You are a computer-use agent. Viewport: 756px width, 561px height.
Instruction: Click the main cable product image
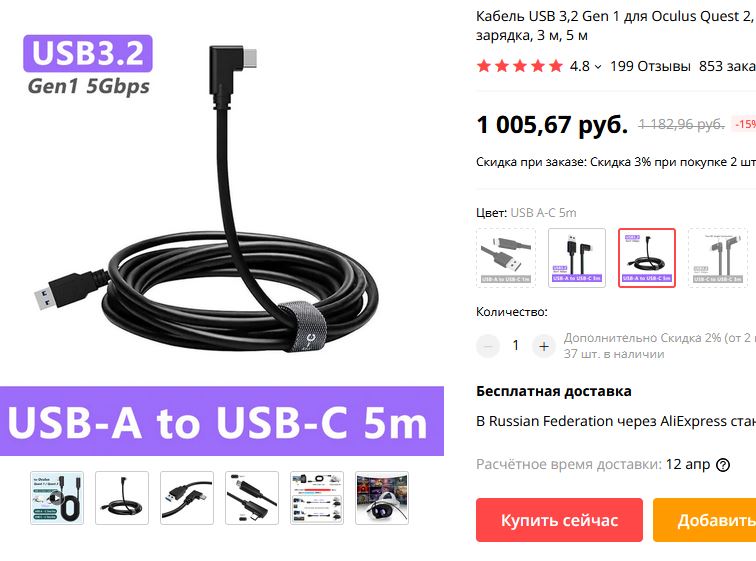pos(222,228)
